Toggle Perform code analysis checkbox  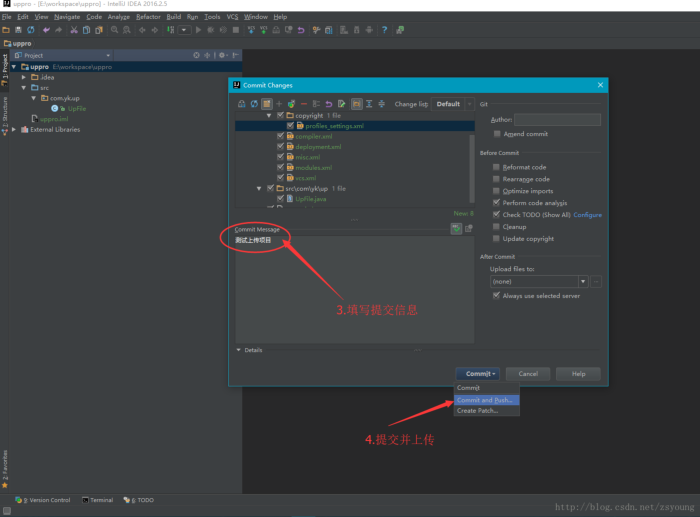497,203
